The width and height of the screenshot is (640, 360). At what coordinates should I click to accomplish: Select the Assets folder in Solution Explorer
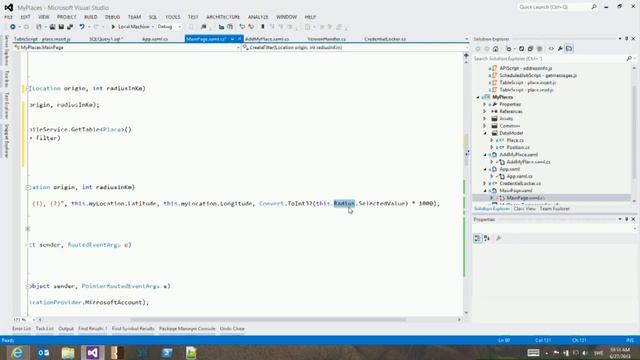click(x=506, y=119)
